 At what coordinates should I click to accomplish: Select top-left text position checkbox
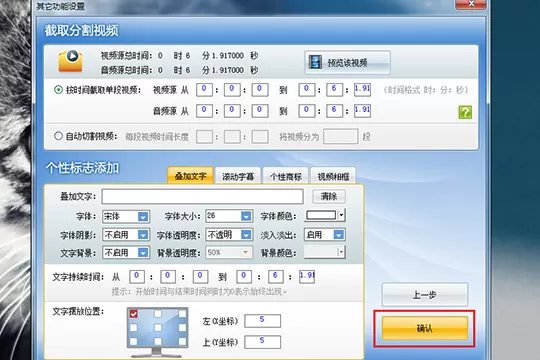(x=134, y=314)
